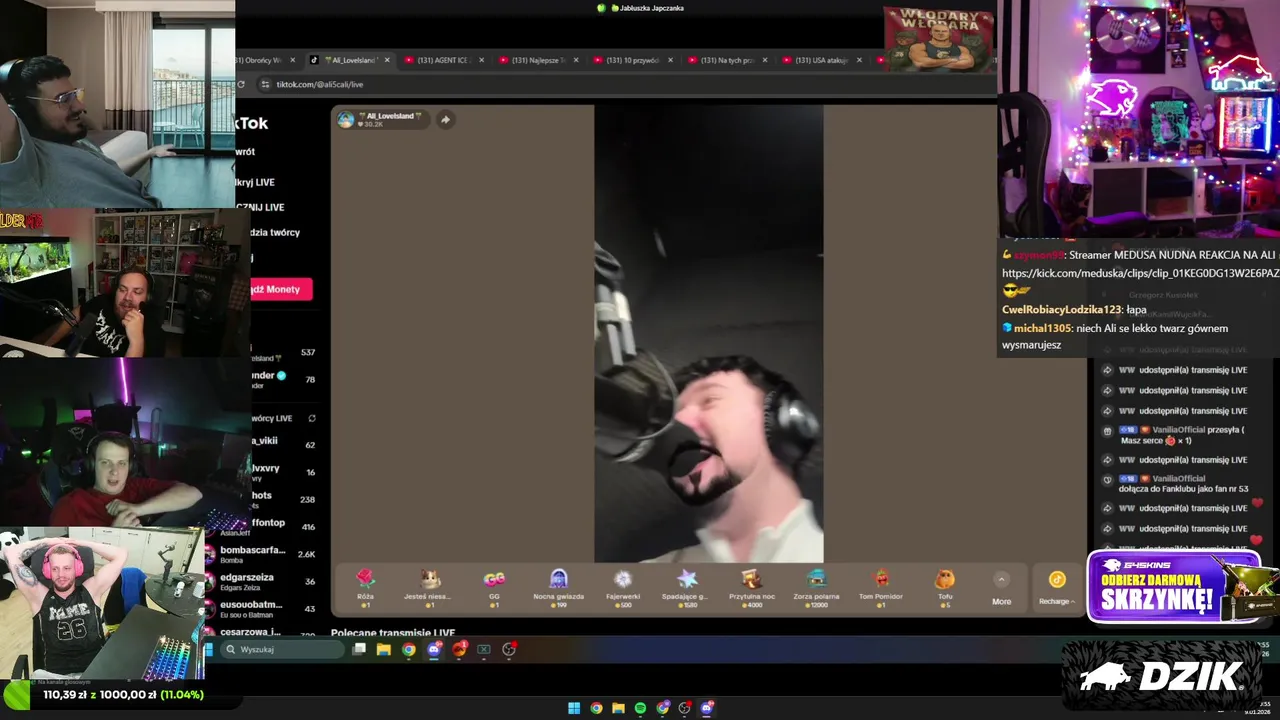Screen dimensions: 1280x720
Task: Refresh the recommended LIVE creators list
Action: [x=312, y=418]
